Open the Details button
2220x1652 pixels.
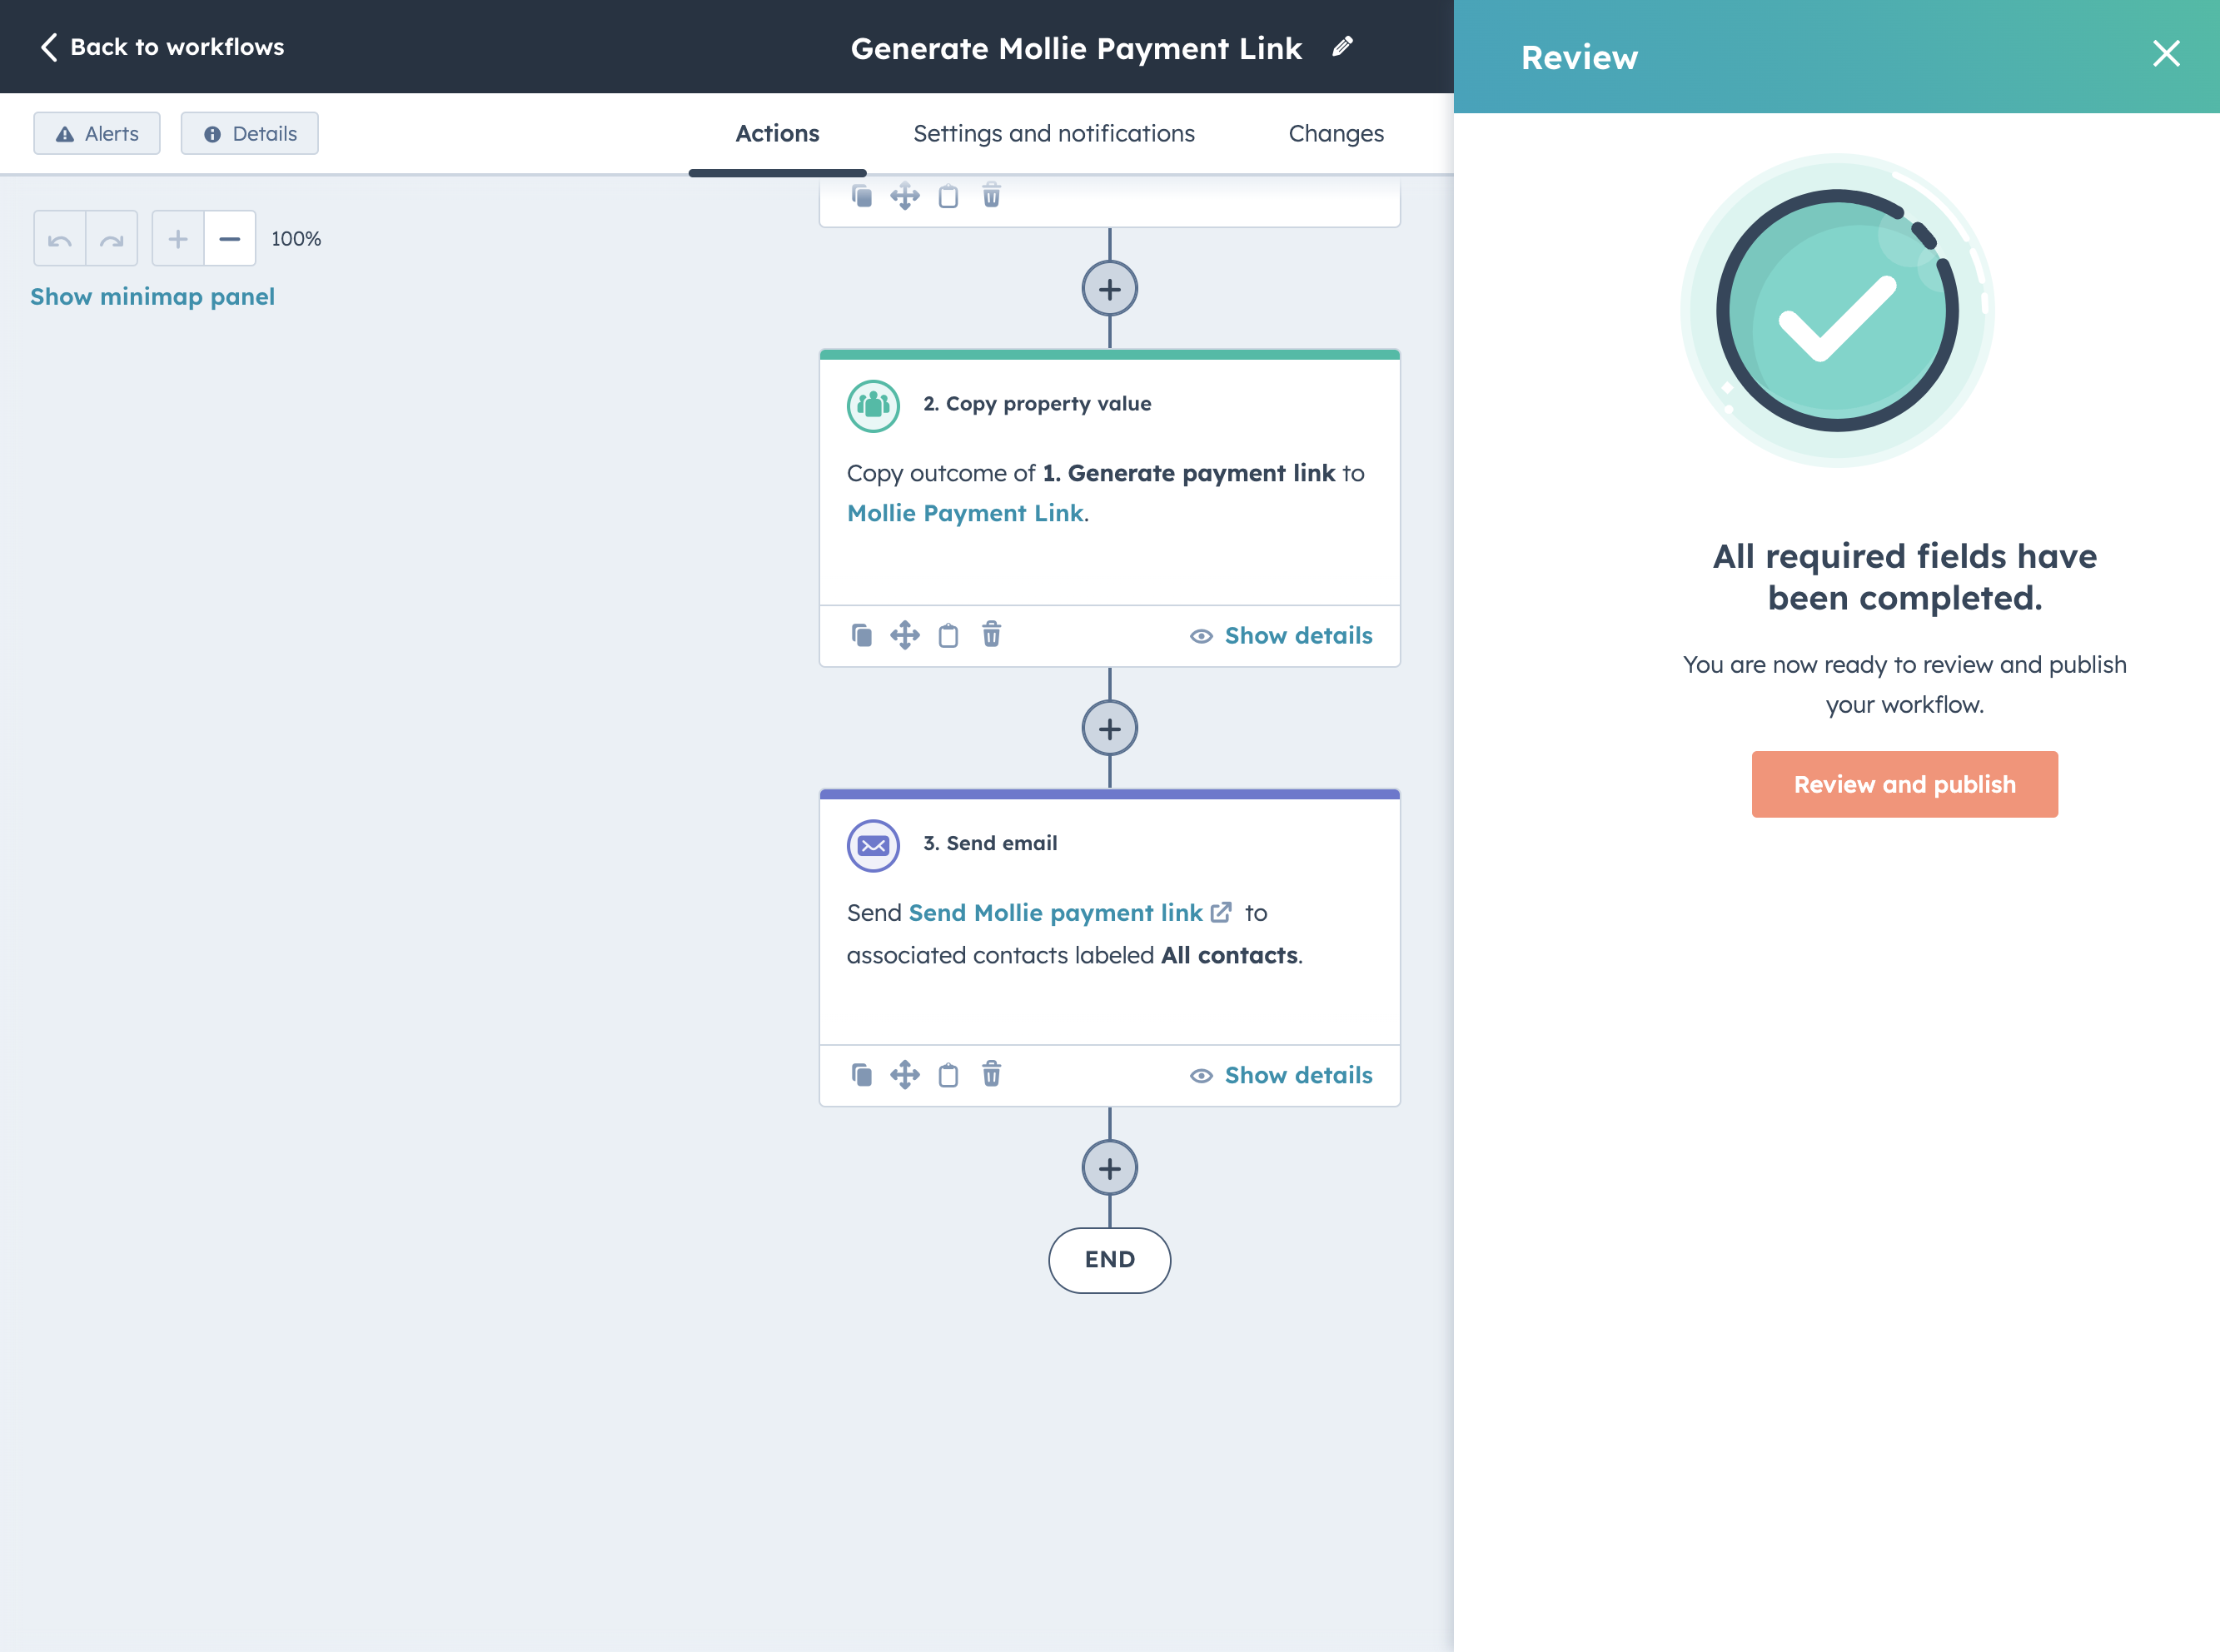click(250, 133)
